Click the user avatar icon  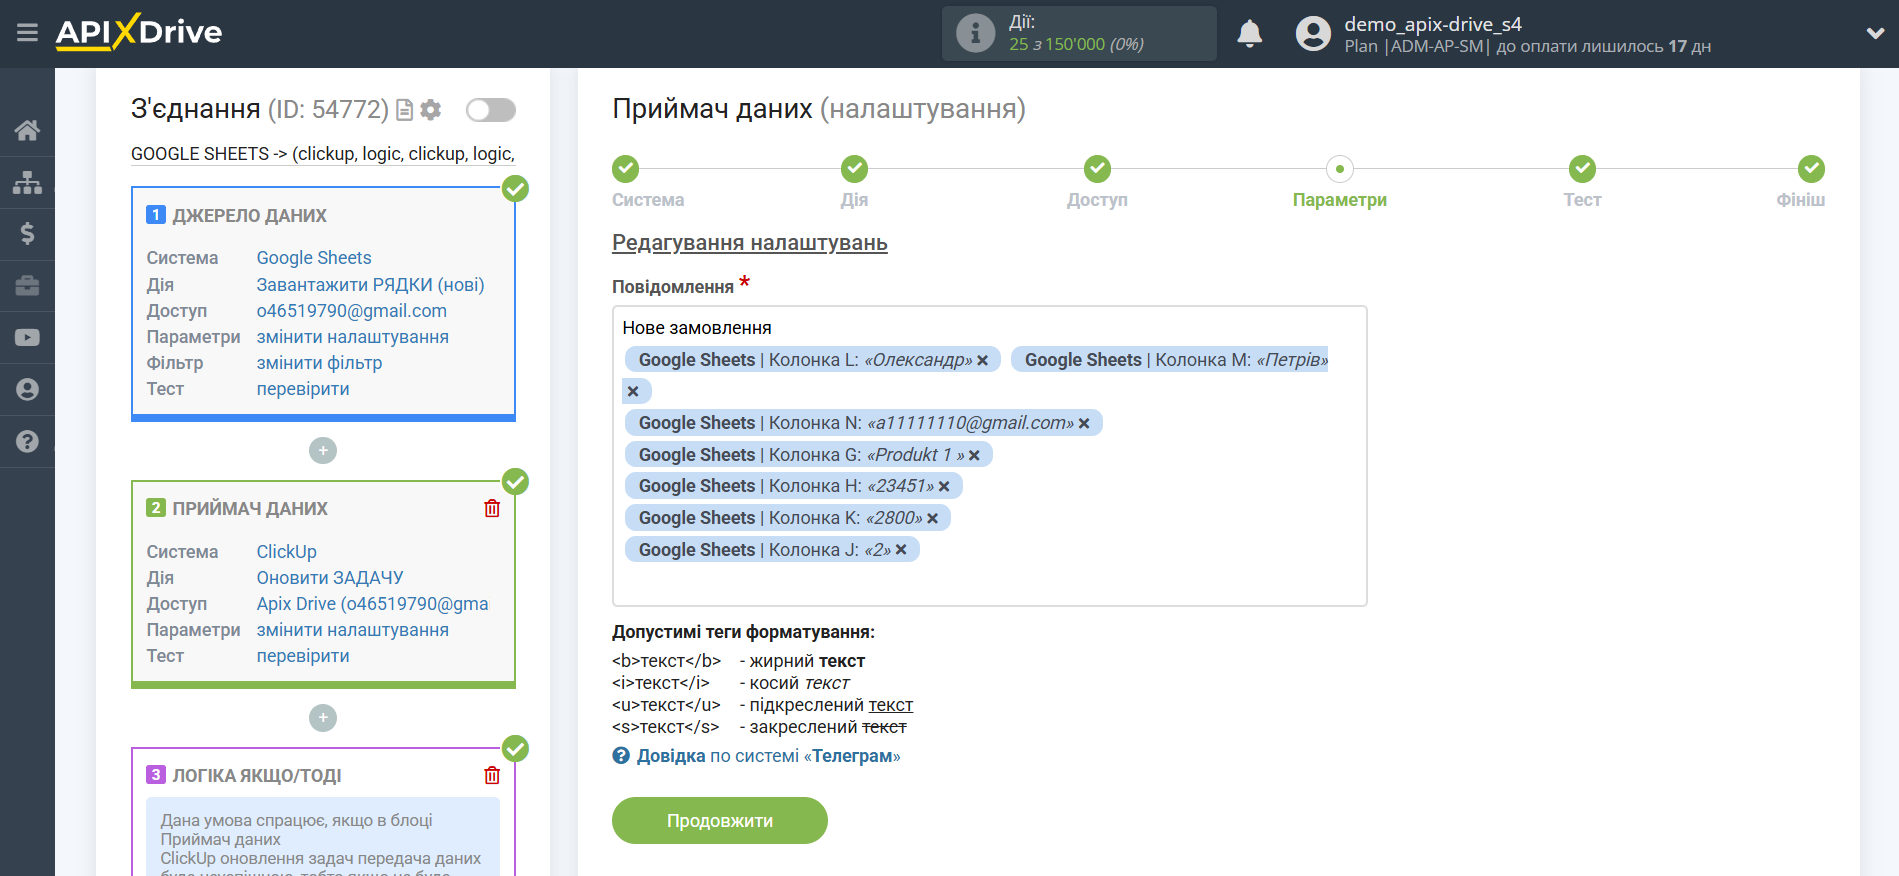[1313, 34]
